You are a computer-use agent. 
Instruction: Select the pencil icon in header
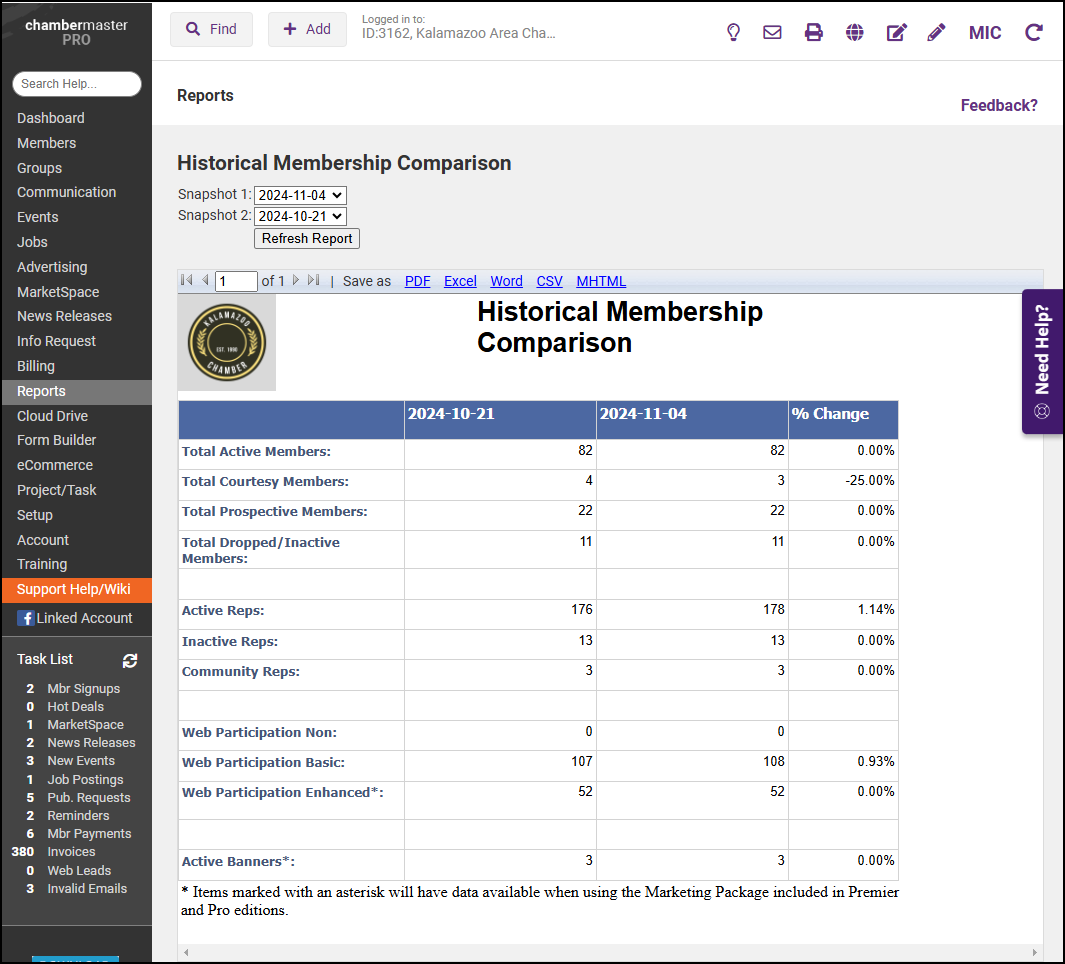(936, 32)
